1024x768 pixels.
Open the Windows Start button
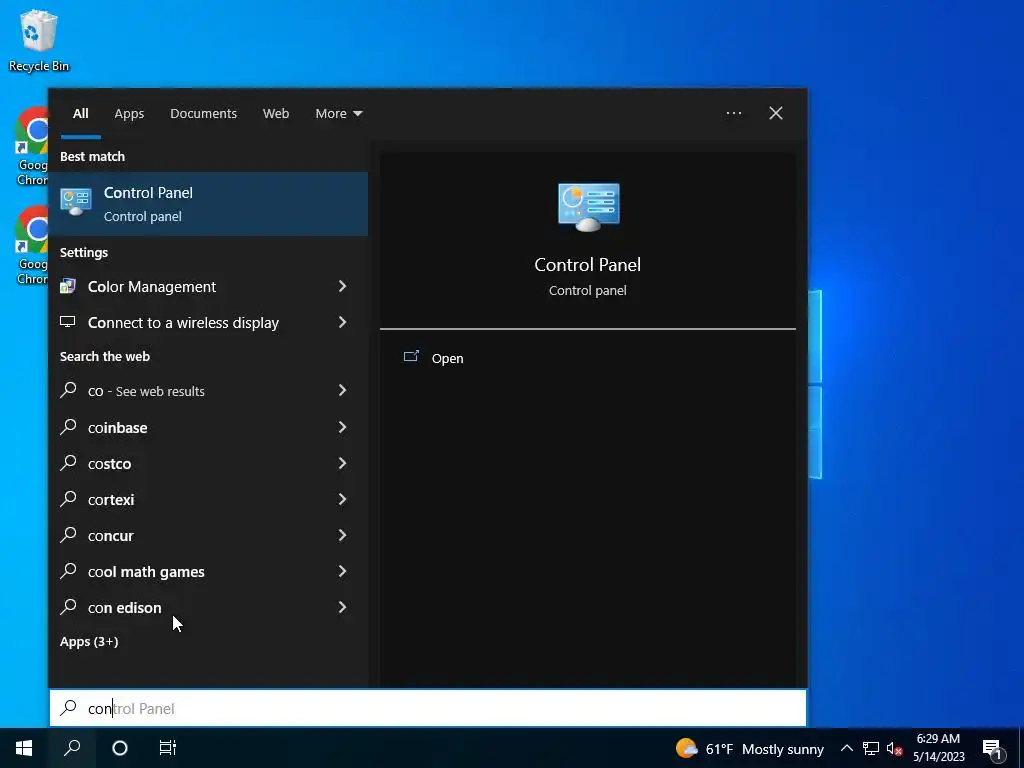click(24, 748)
